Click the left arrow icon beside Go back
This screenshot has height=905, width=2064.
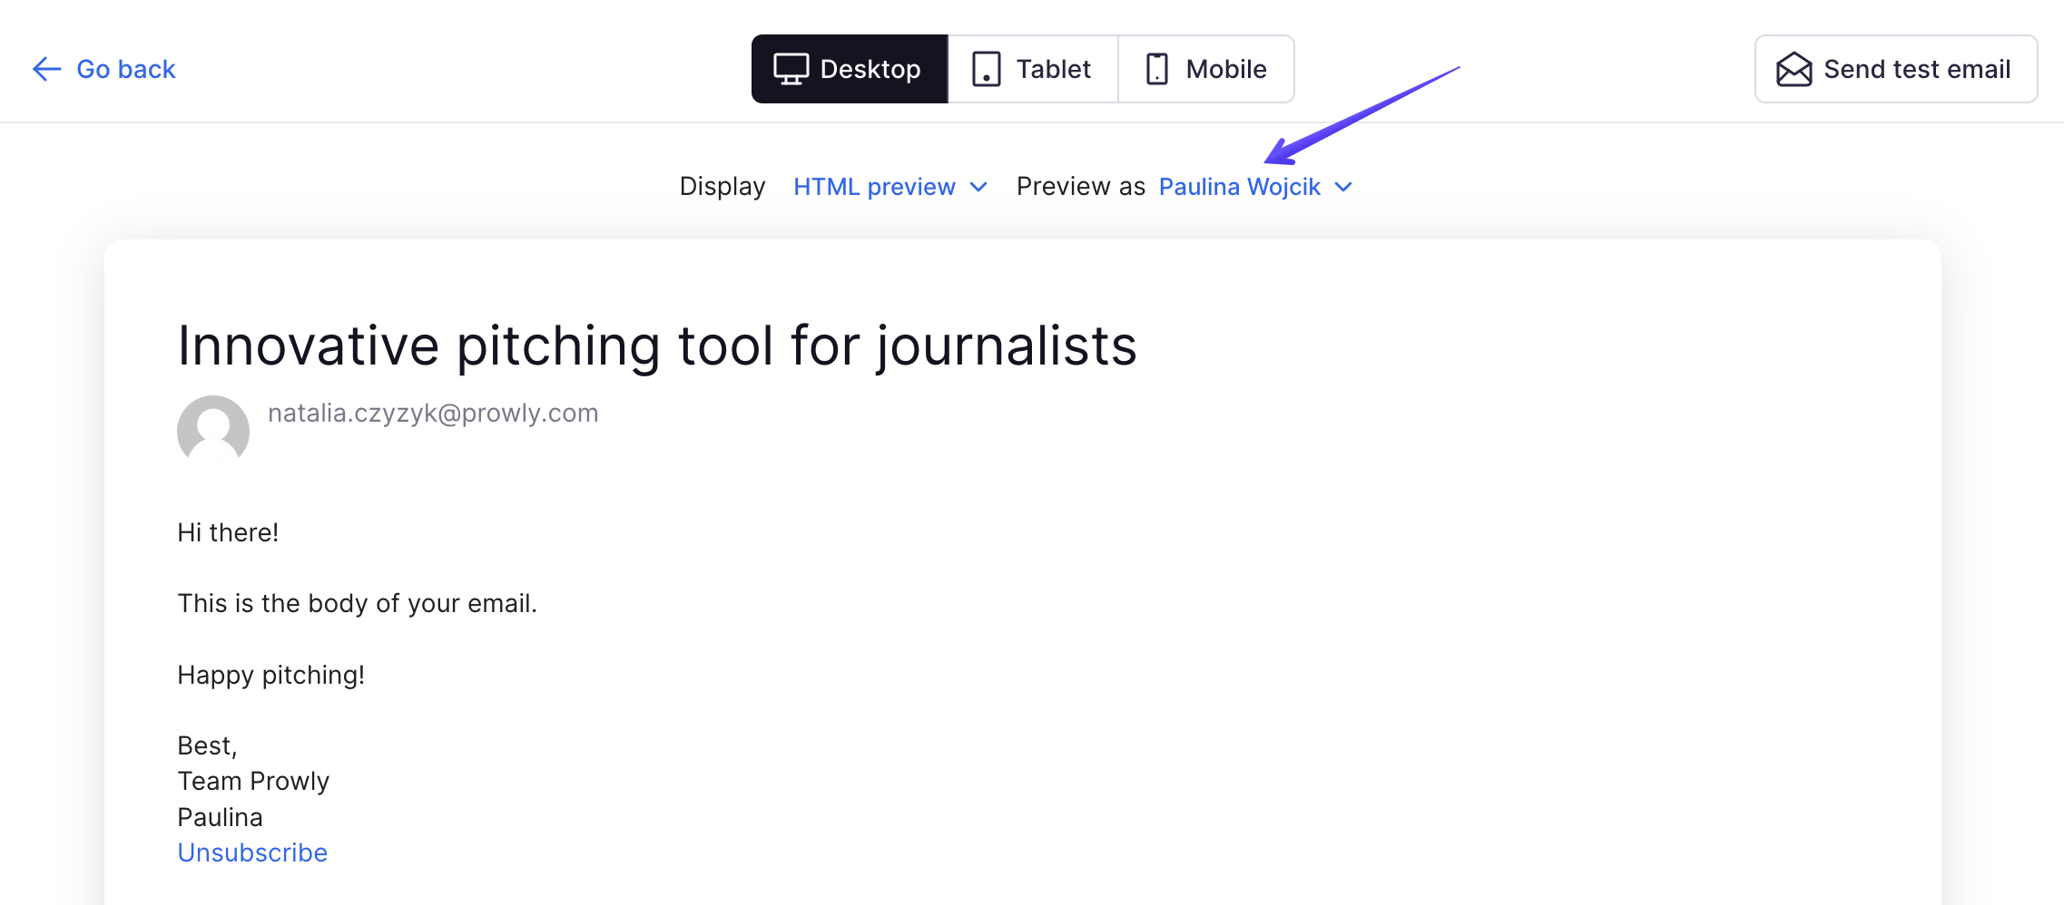(x=46, y=69)
